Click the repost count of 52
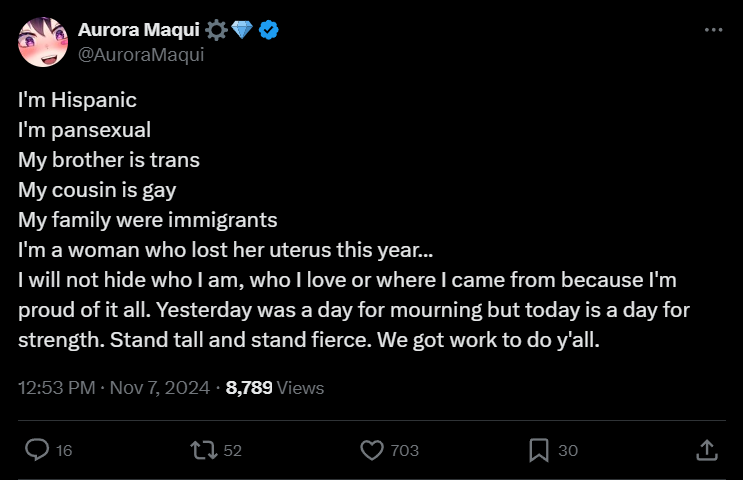Screen dimensions: 743x480 point(233,451)
